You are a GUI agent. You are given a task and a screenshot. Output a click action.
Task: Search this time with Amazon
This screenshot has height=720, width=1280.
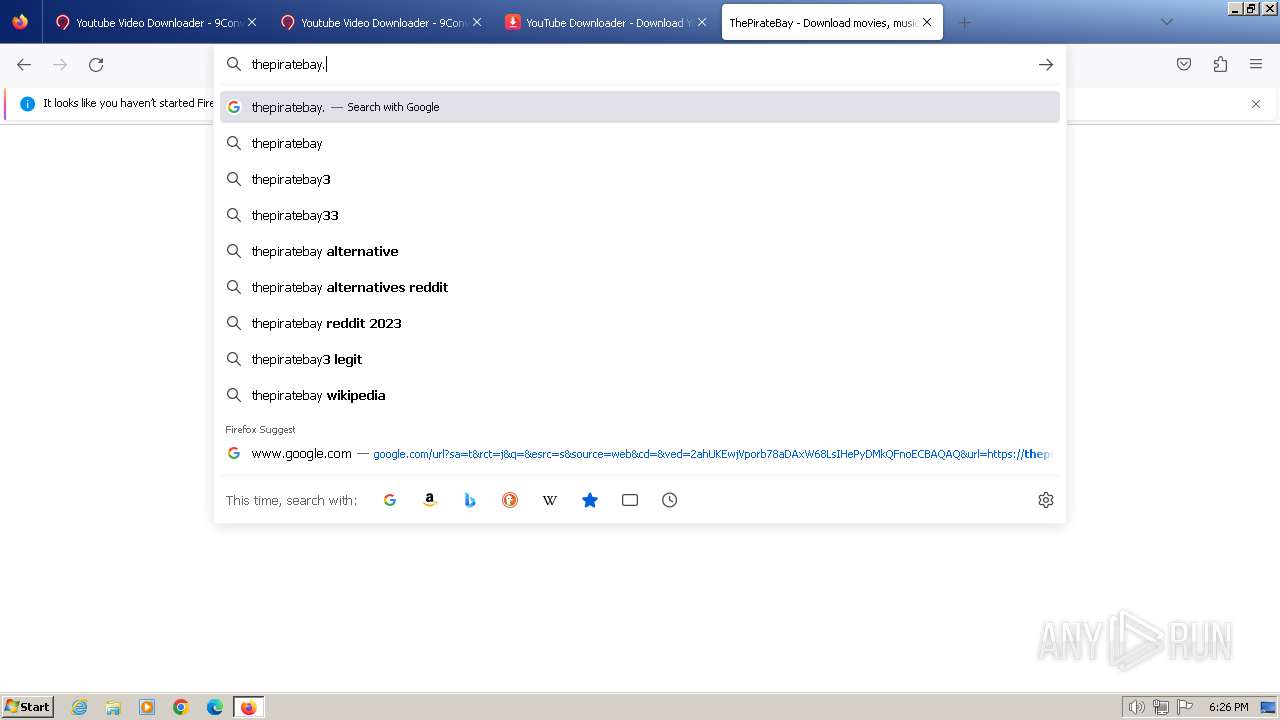click(430, 500)
